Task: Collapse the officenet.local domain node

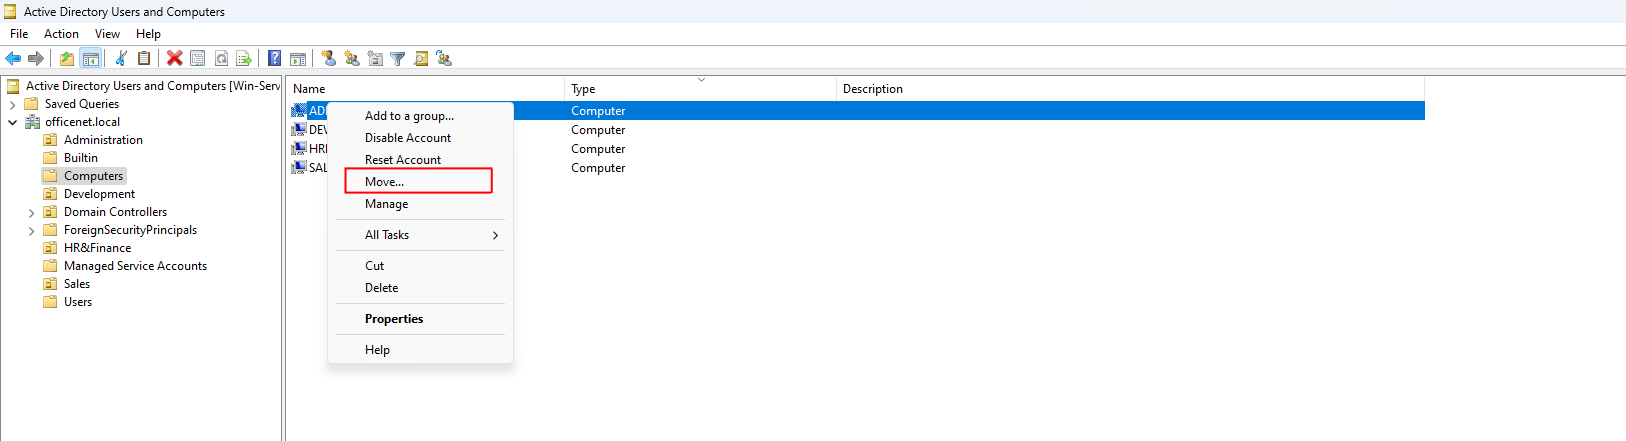Action: click(x=12, y=122)
